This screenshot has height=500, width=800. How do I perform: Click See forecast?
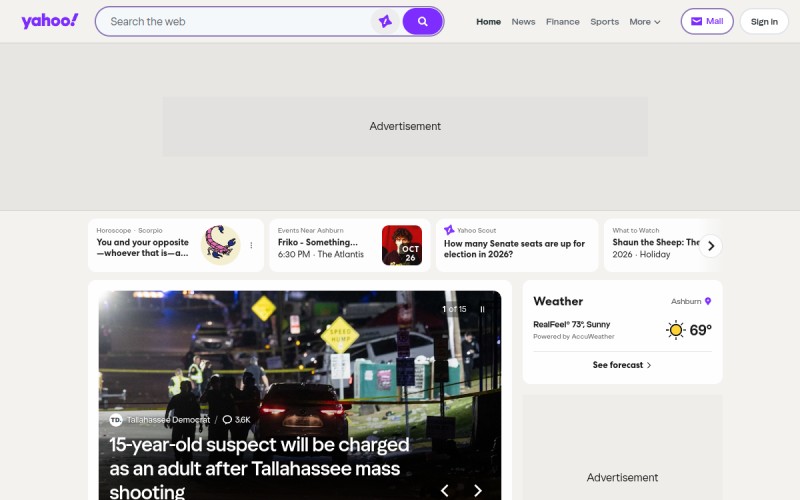coord(622,365)
